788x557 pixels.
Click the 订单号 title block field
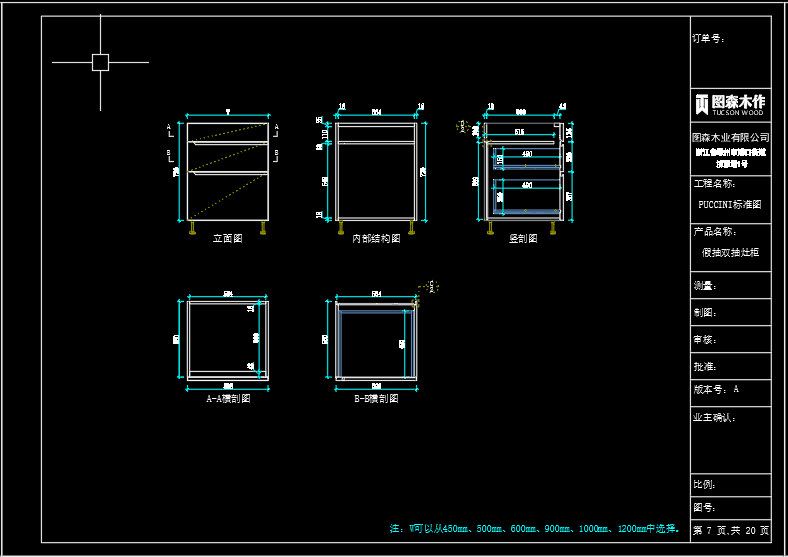pos(731,52)
